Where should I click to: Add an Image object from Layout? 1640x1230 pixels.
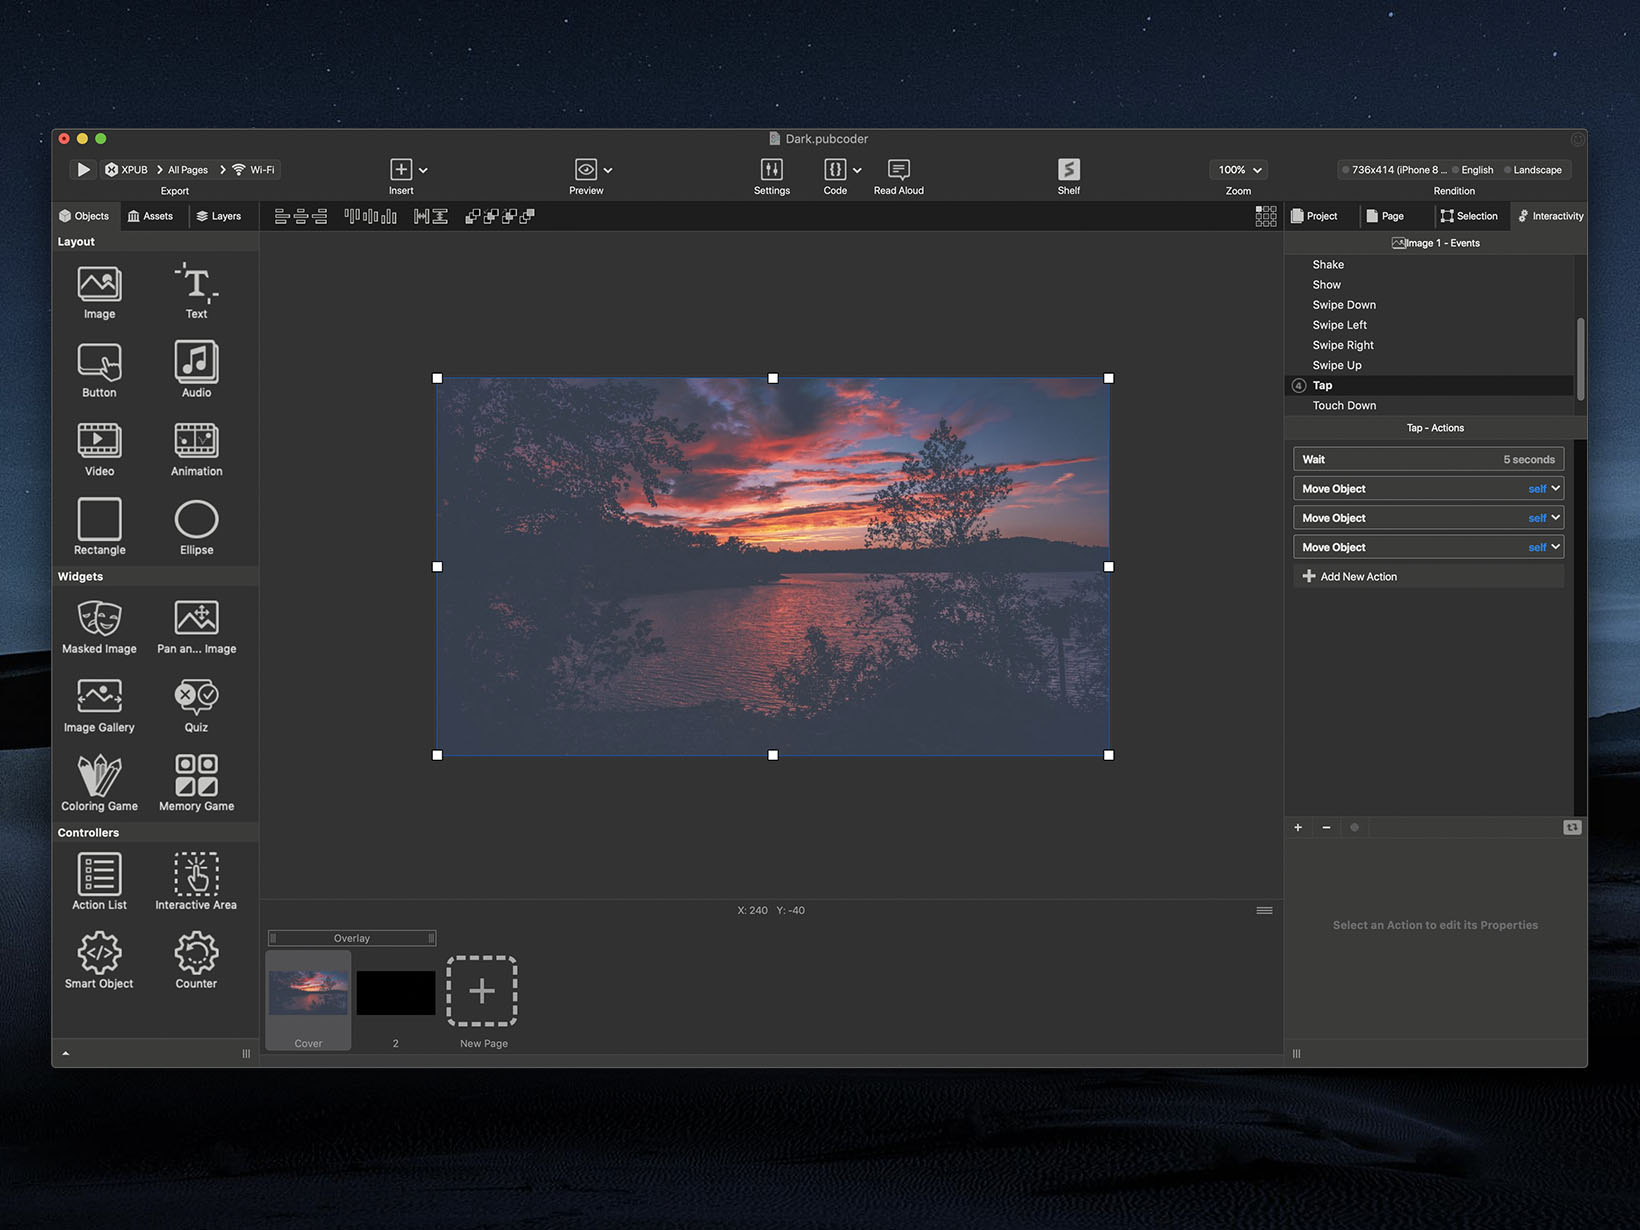(99, 285)
